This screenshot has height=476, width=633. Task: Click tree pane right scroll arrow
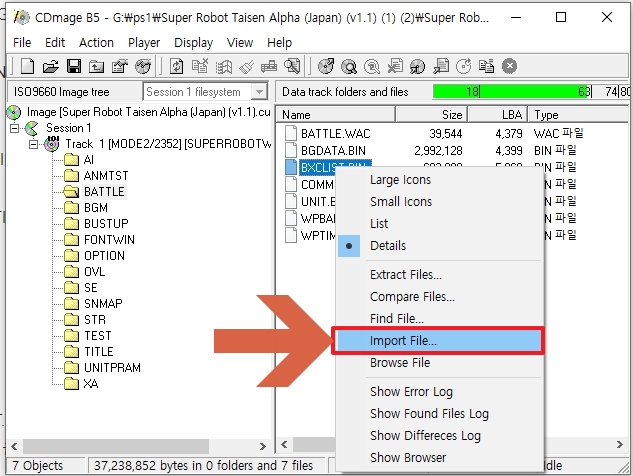(262, 446)
